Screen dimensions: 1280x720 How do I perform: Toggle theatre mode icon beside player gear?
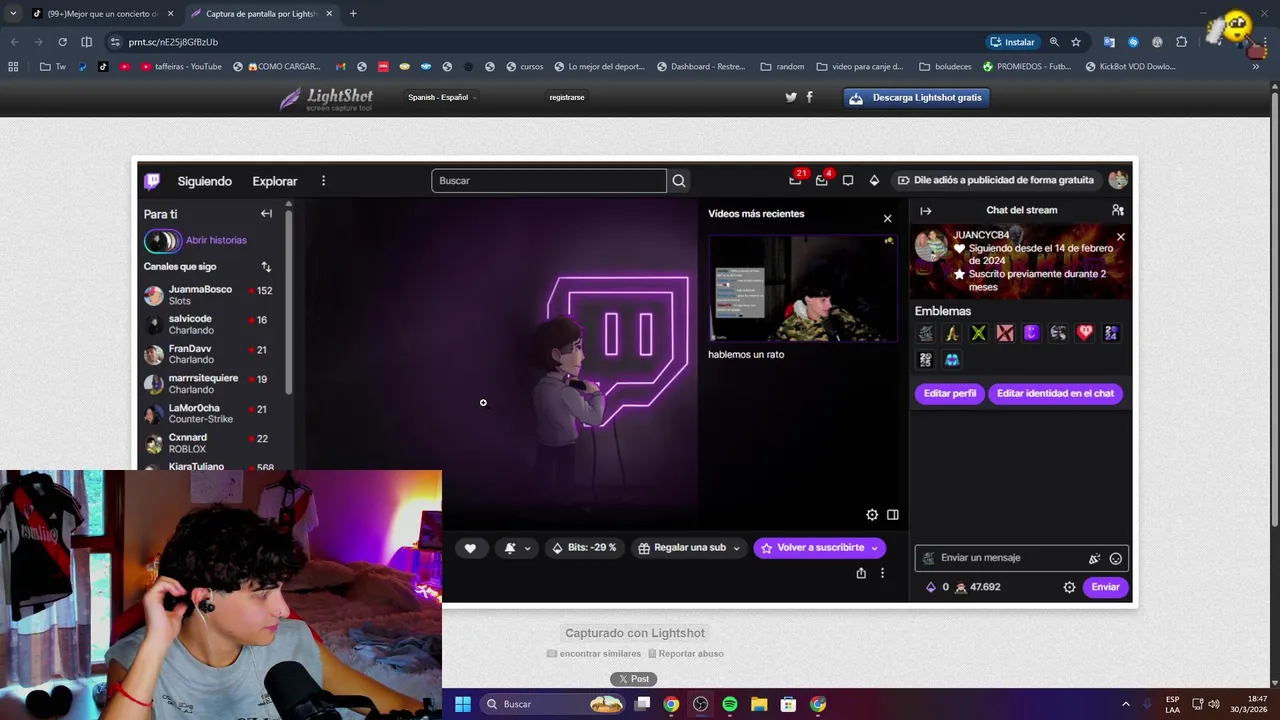(893, 515)
